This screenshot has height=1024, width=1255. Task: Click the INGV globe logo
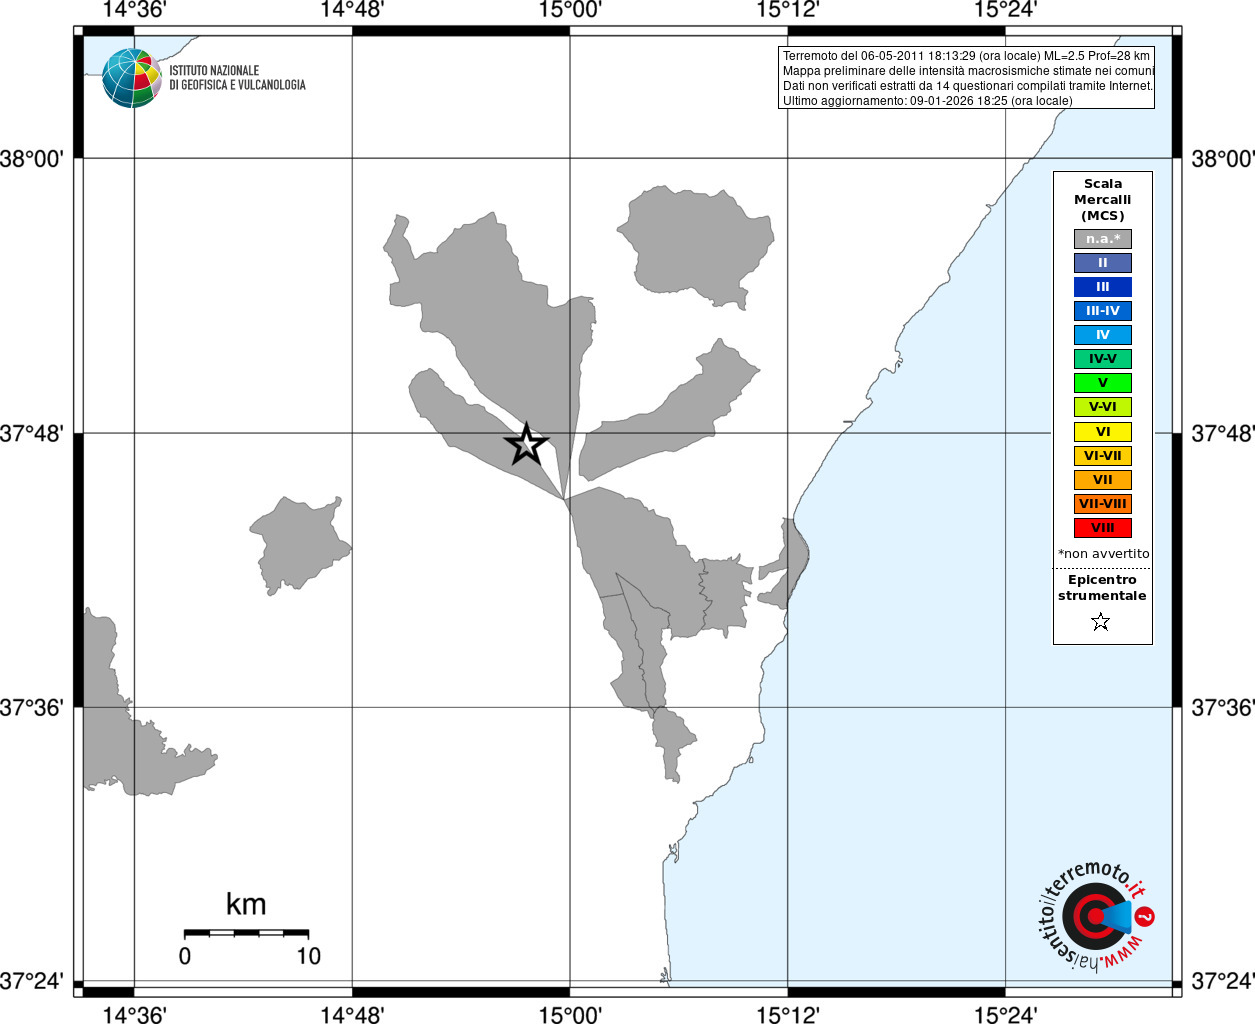pyautogui.click(x=132, y=78)
